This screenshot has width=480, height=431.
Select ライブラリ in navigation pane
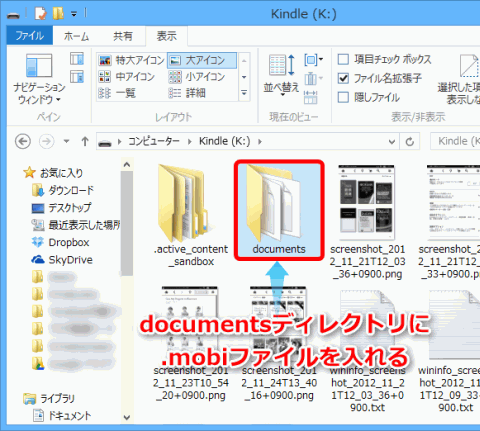[x=49, y=398]
